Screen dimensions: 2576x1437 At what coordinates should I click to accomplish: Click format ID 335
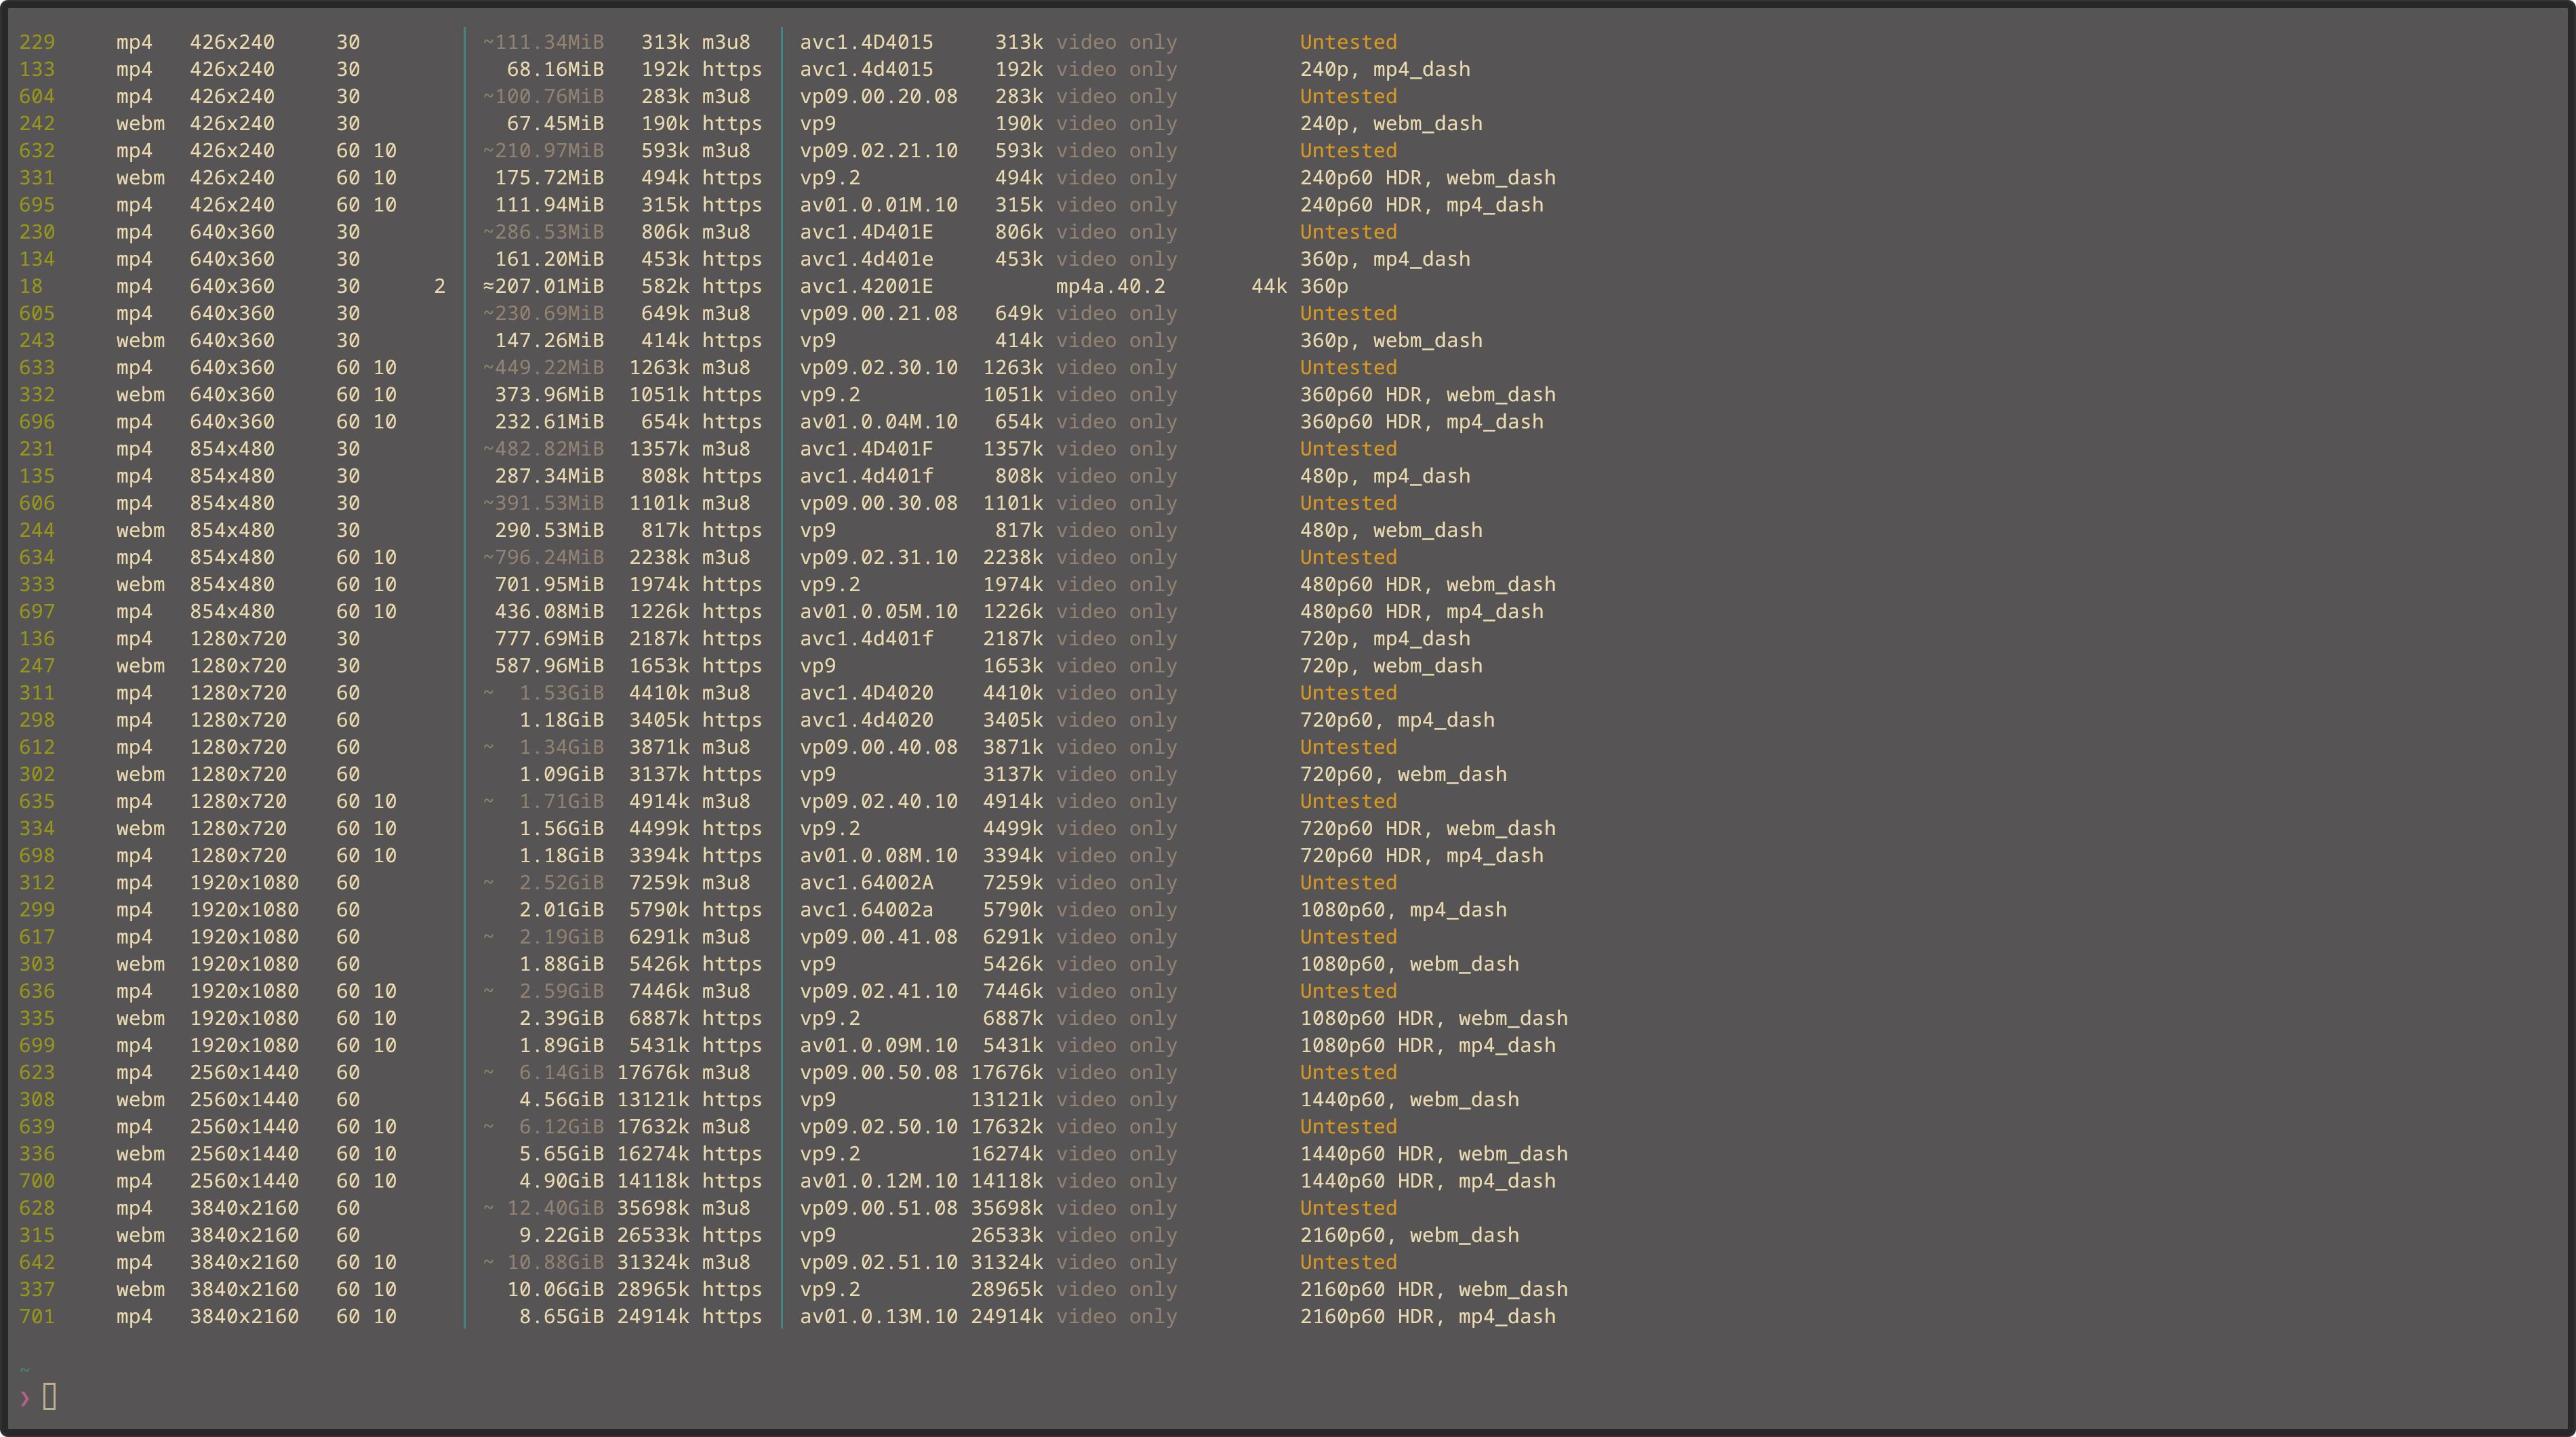[x=37, y=1018]
